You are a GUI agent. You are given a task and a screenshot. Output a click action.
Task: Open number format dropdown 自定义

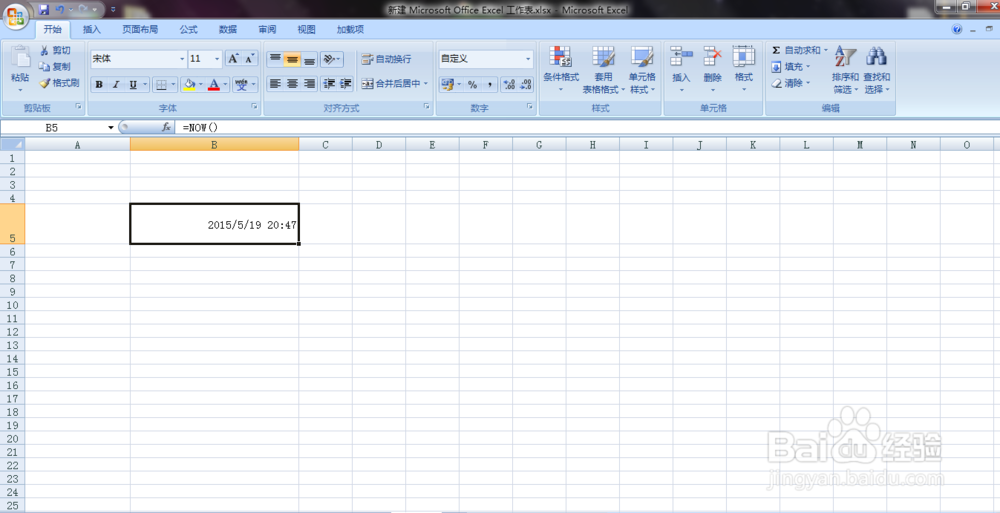pyautogui.click(x=528, y=59)
